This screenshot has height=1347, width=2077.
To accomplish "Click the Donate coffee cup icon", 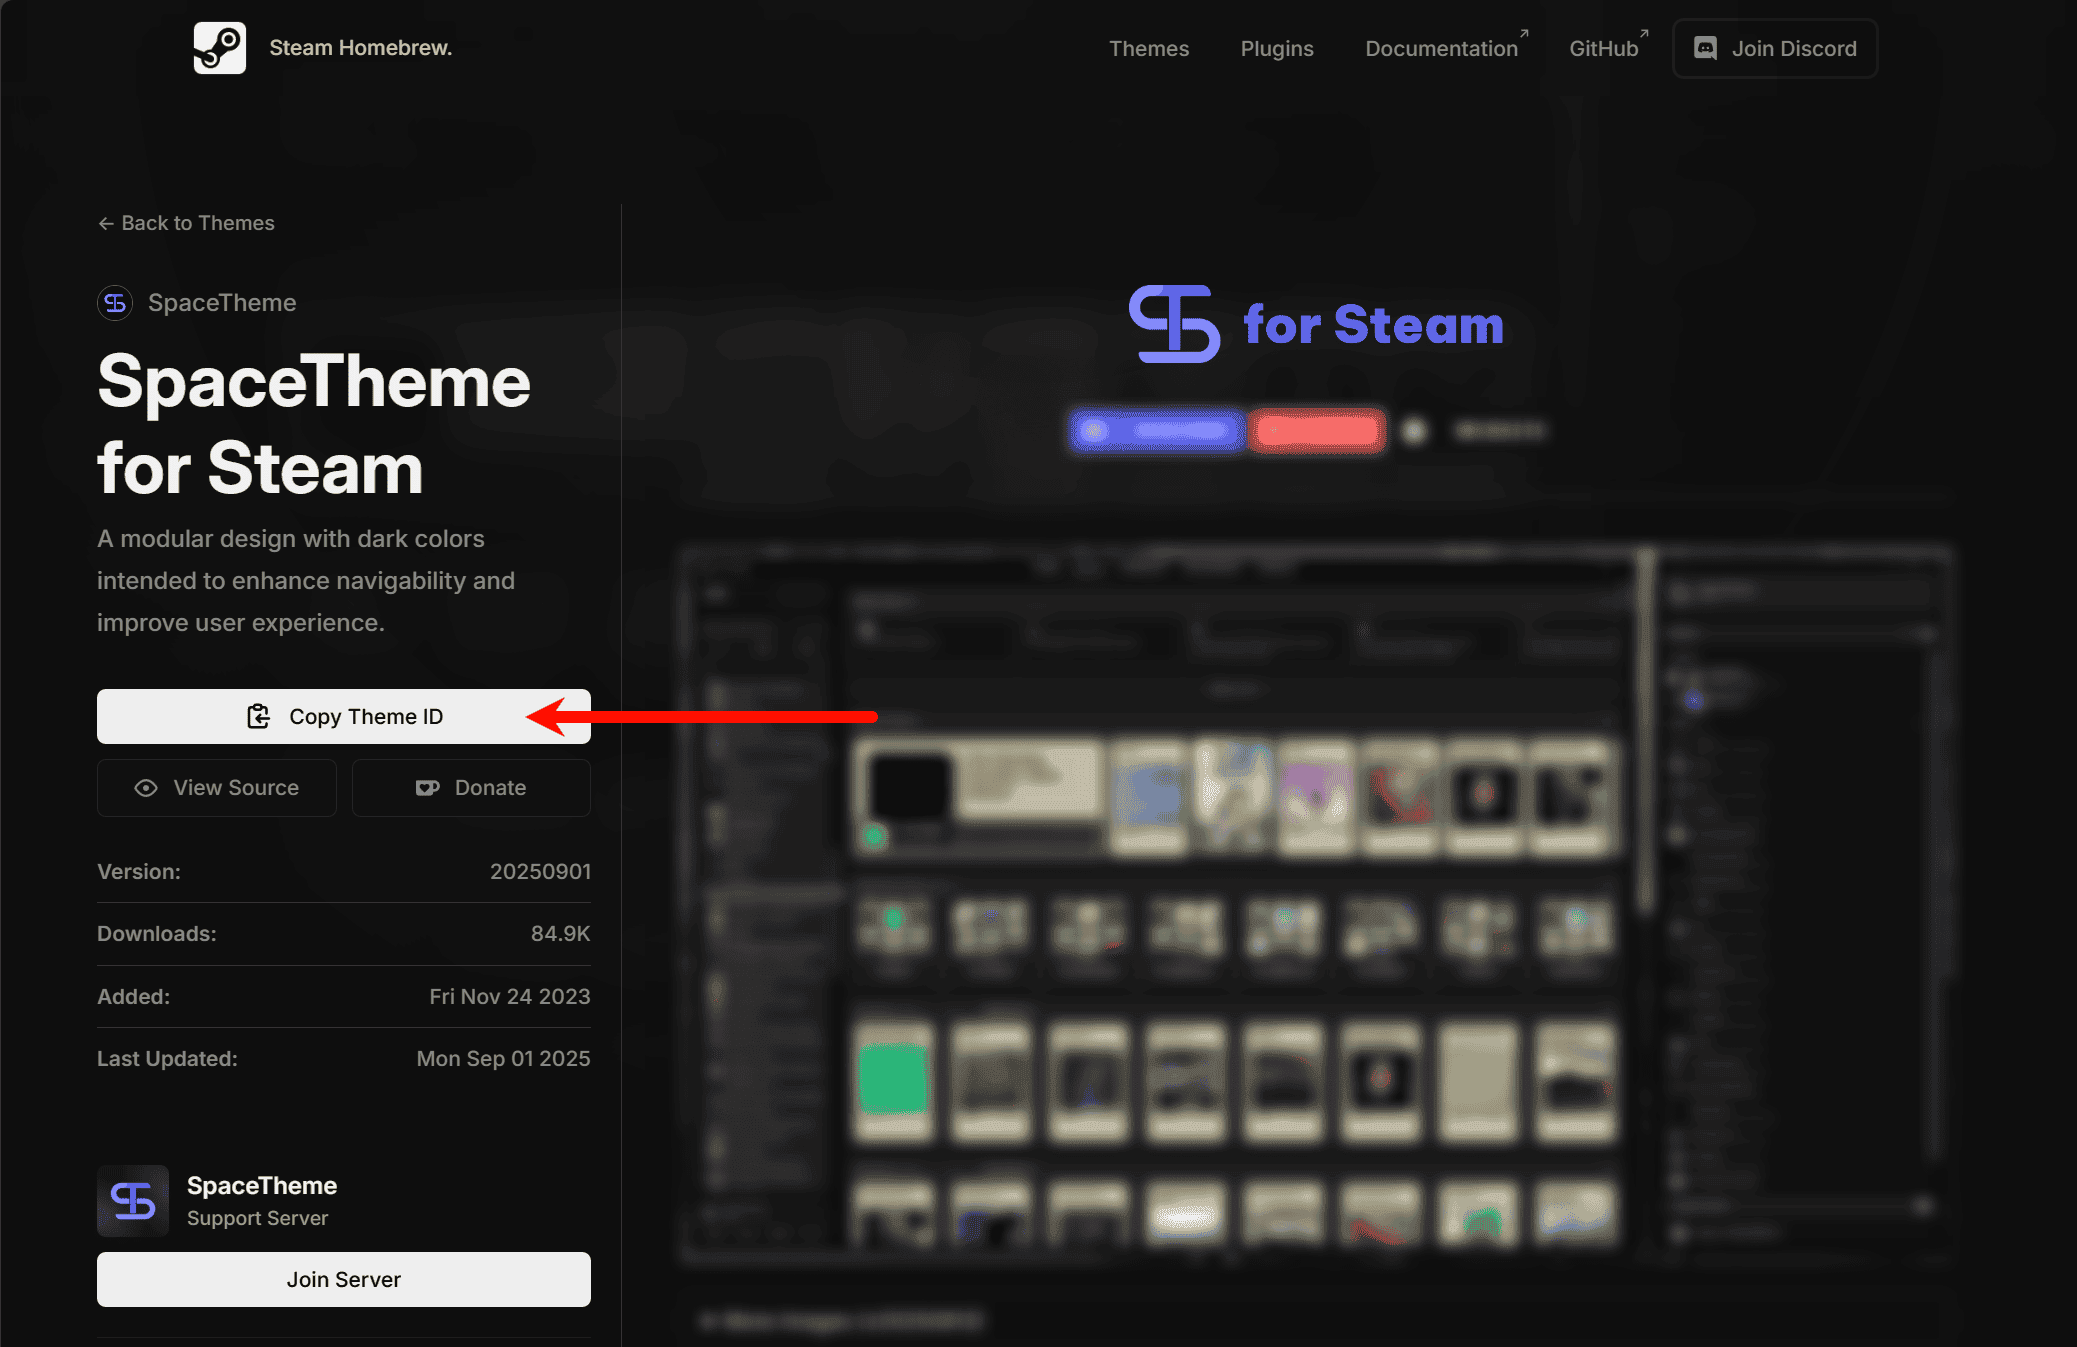I will coord(427,788).
